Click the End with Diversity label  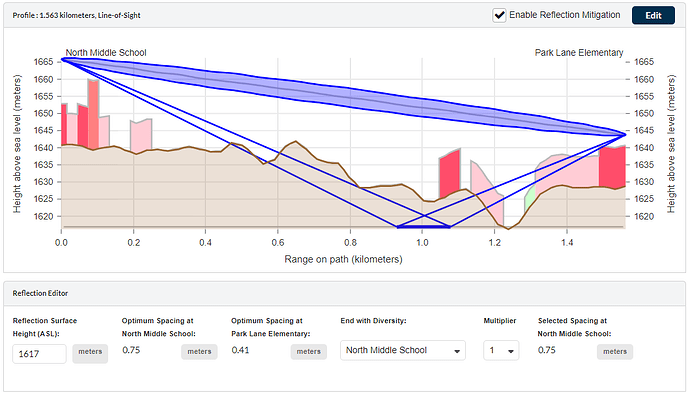click(373, 321)
